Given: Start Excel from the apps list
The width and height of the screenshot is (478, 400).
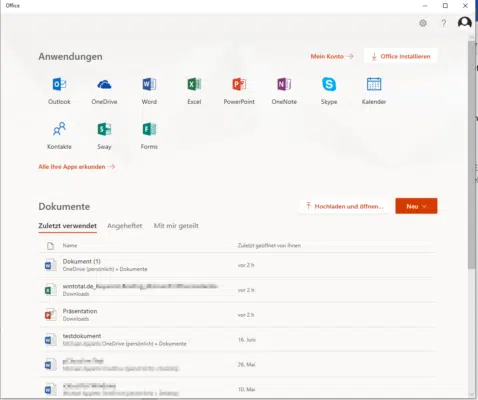Looking at the screenshot, I should tap(194, 84).
